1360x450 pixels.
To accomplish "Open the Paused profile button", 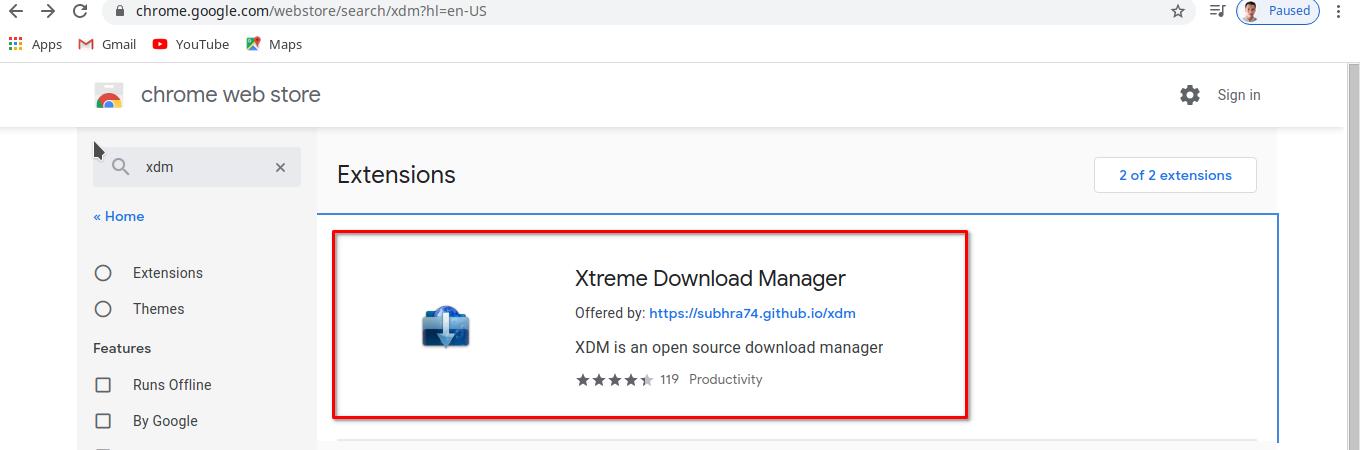I will point(1278,11).
